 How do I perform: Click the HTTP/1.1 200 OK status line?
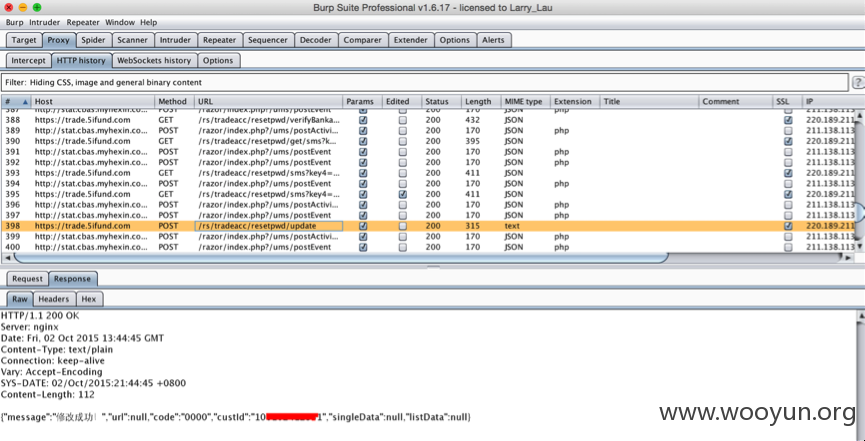click(40, 316)
